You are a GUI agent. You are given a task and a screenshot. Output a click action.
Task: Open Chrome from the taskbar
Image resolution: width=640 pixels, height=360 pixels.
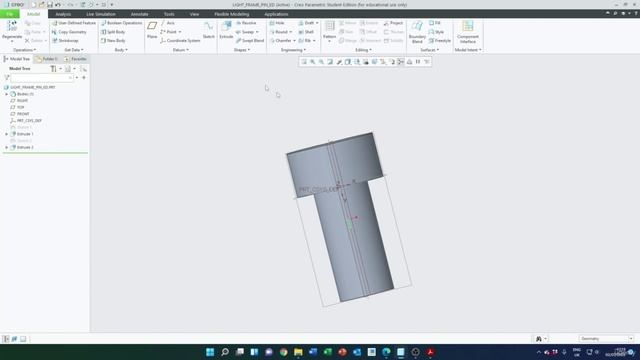tap(284, 352)
